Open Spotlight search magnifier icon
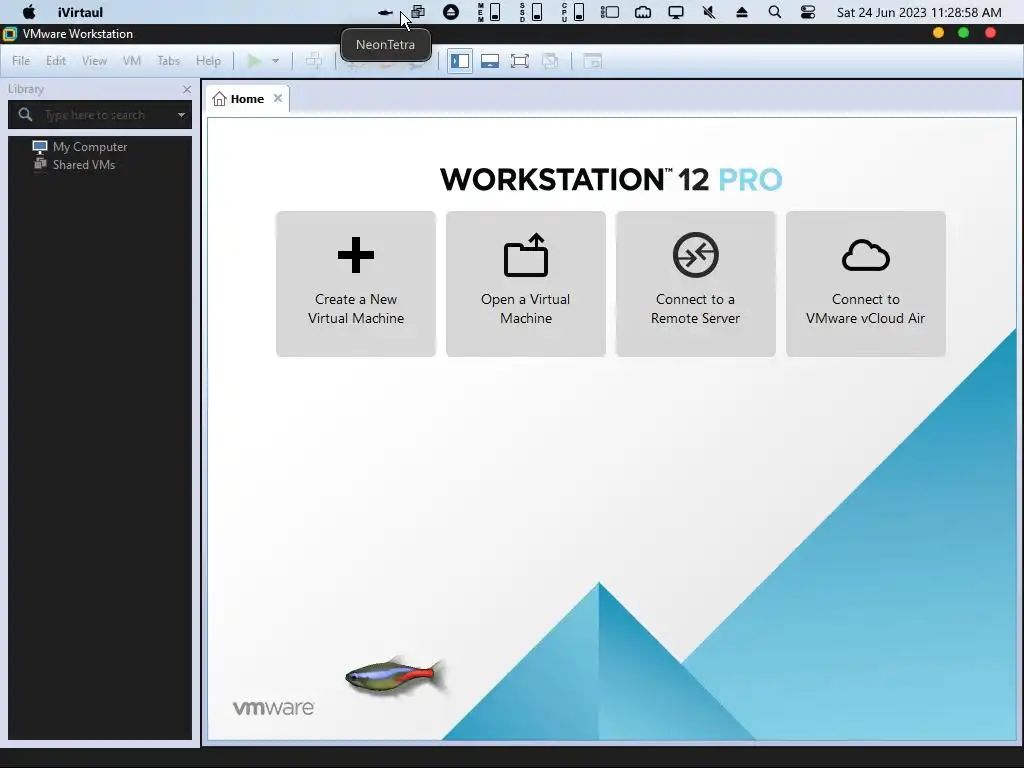 pos(775,12)
